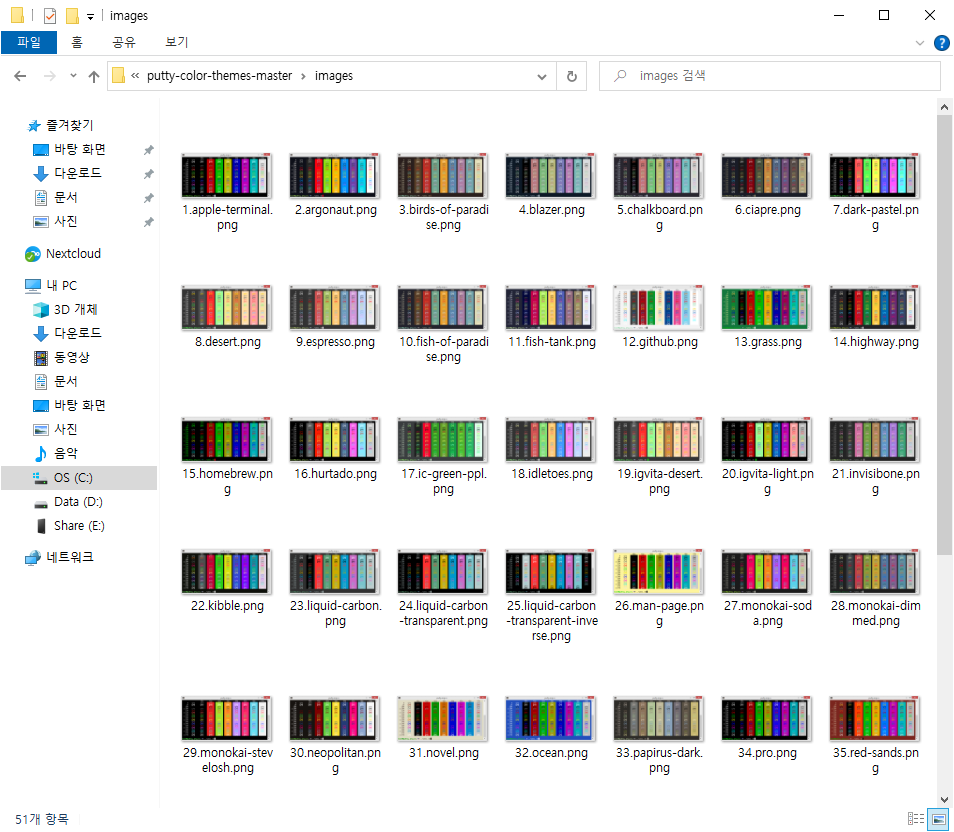The height and width of the screenshot is (832, 954).
Task: Click the new folder icon in title bar
Action: [72, 16]
